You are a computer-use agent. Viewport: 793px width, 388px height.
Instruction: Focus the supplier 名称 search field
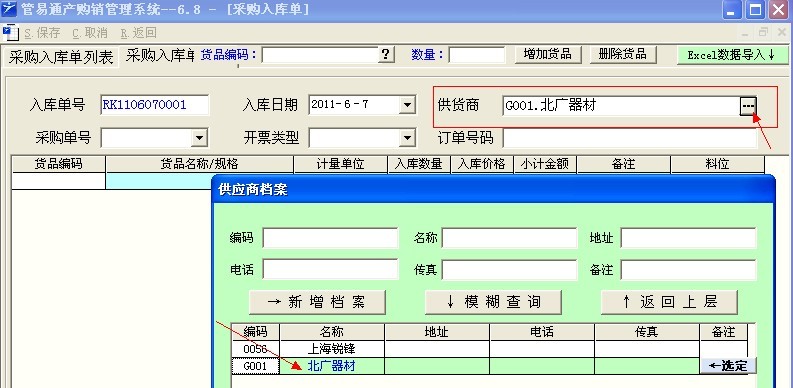coord(509,238)
